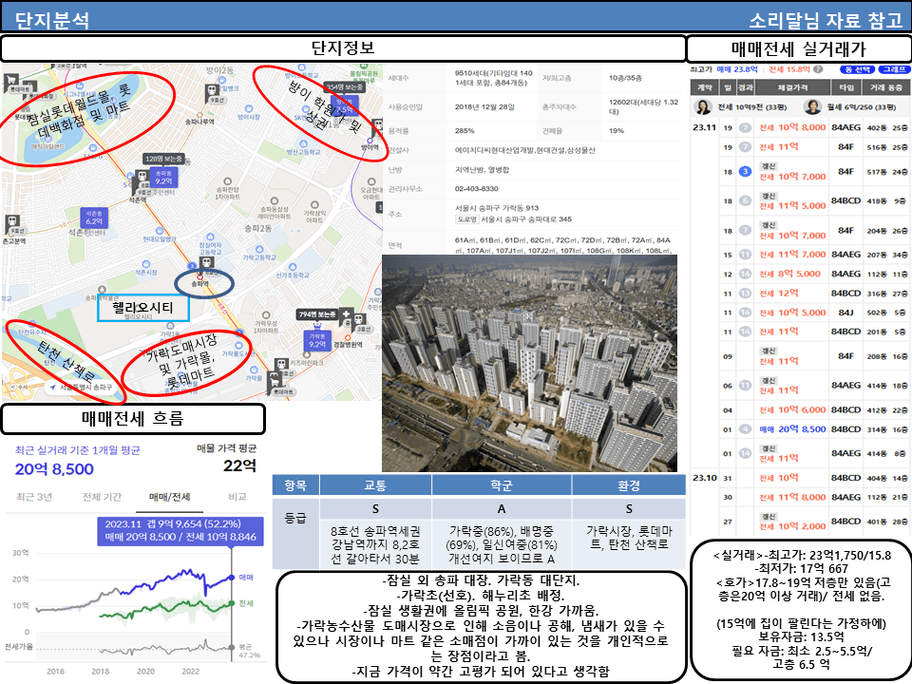Click the 도로명 address tag
912x684 pixels.
pos(466,219)
